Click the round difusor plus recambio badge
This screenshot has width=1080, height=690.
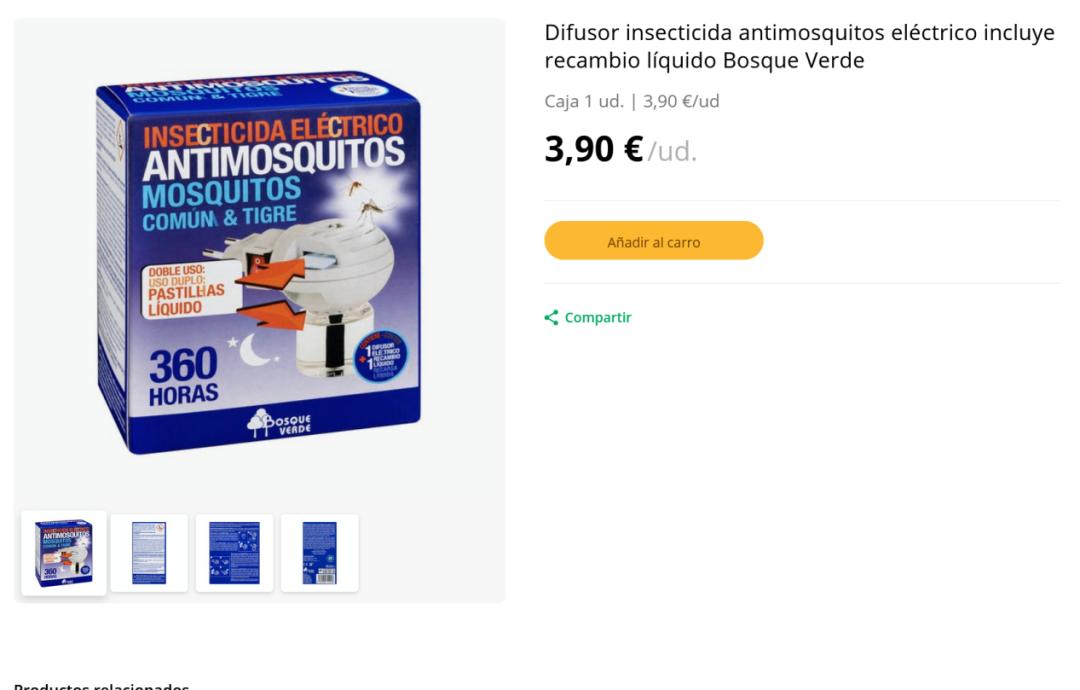point(380,357)
